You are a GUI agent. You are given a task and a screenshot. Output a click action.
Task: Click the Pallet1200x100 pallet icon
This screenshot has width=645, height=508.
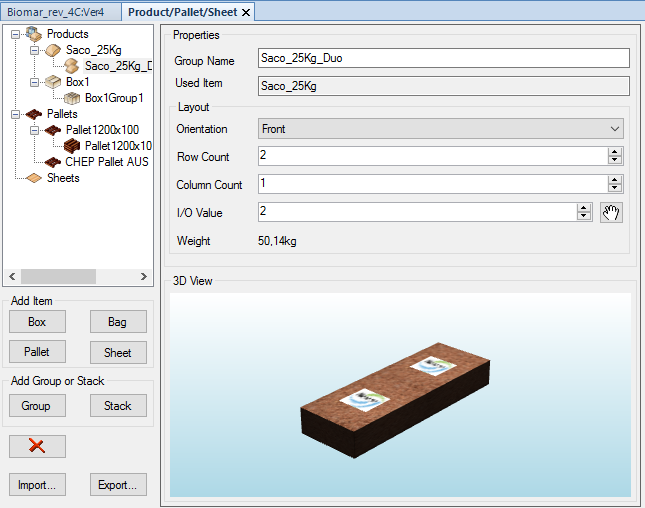(53, 130)
